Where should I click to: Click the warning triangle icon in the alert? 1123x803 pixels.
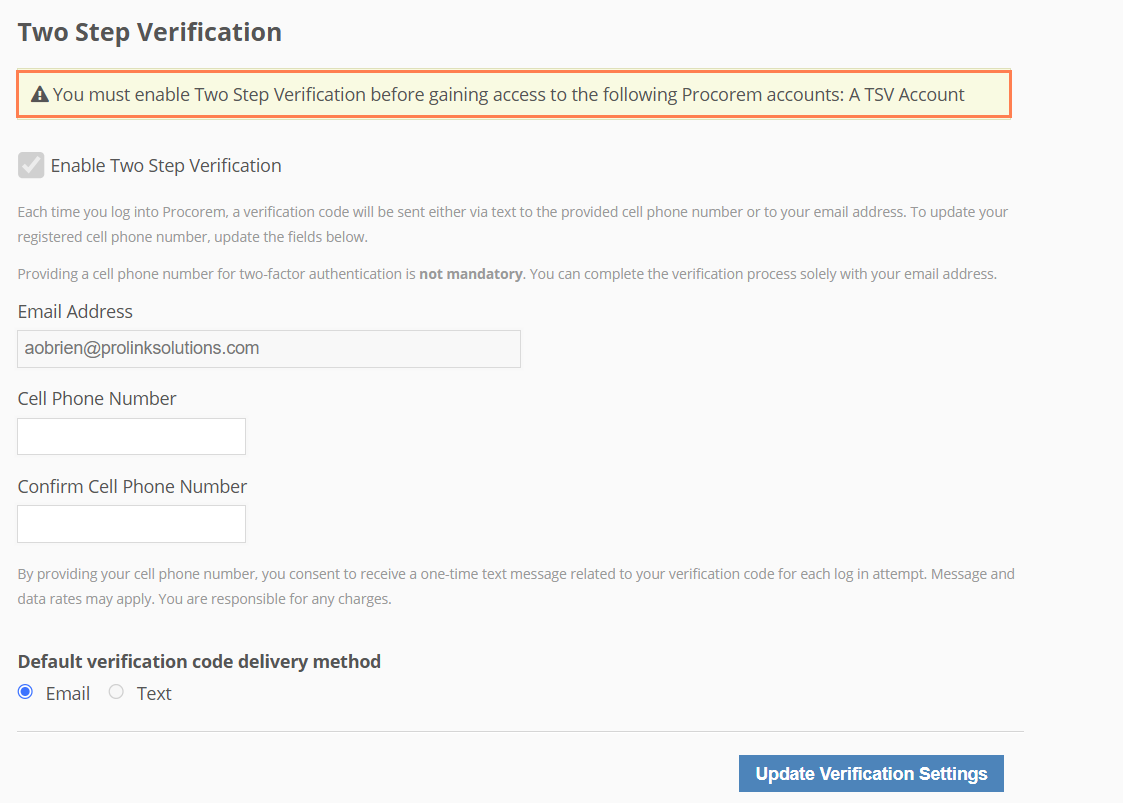[40, 95]
